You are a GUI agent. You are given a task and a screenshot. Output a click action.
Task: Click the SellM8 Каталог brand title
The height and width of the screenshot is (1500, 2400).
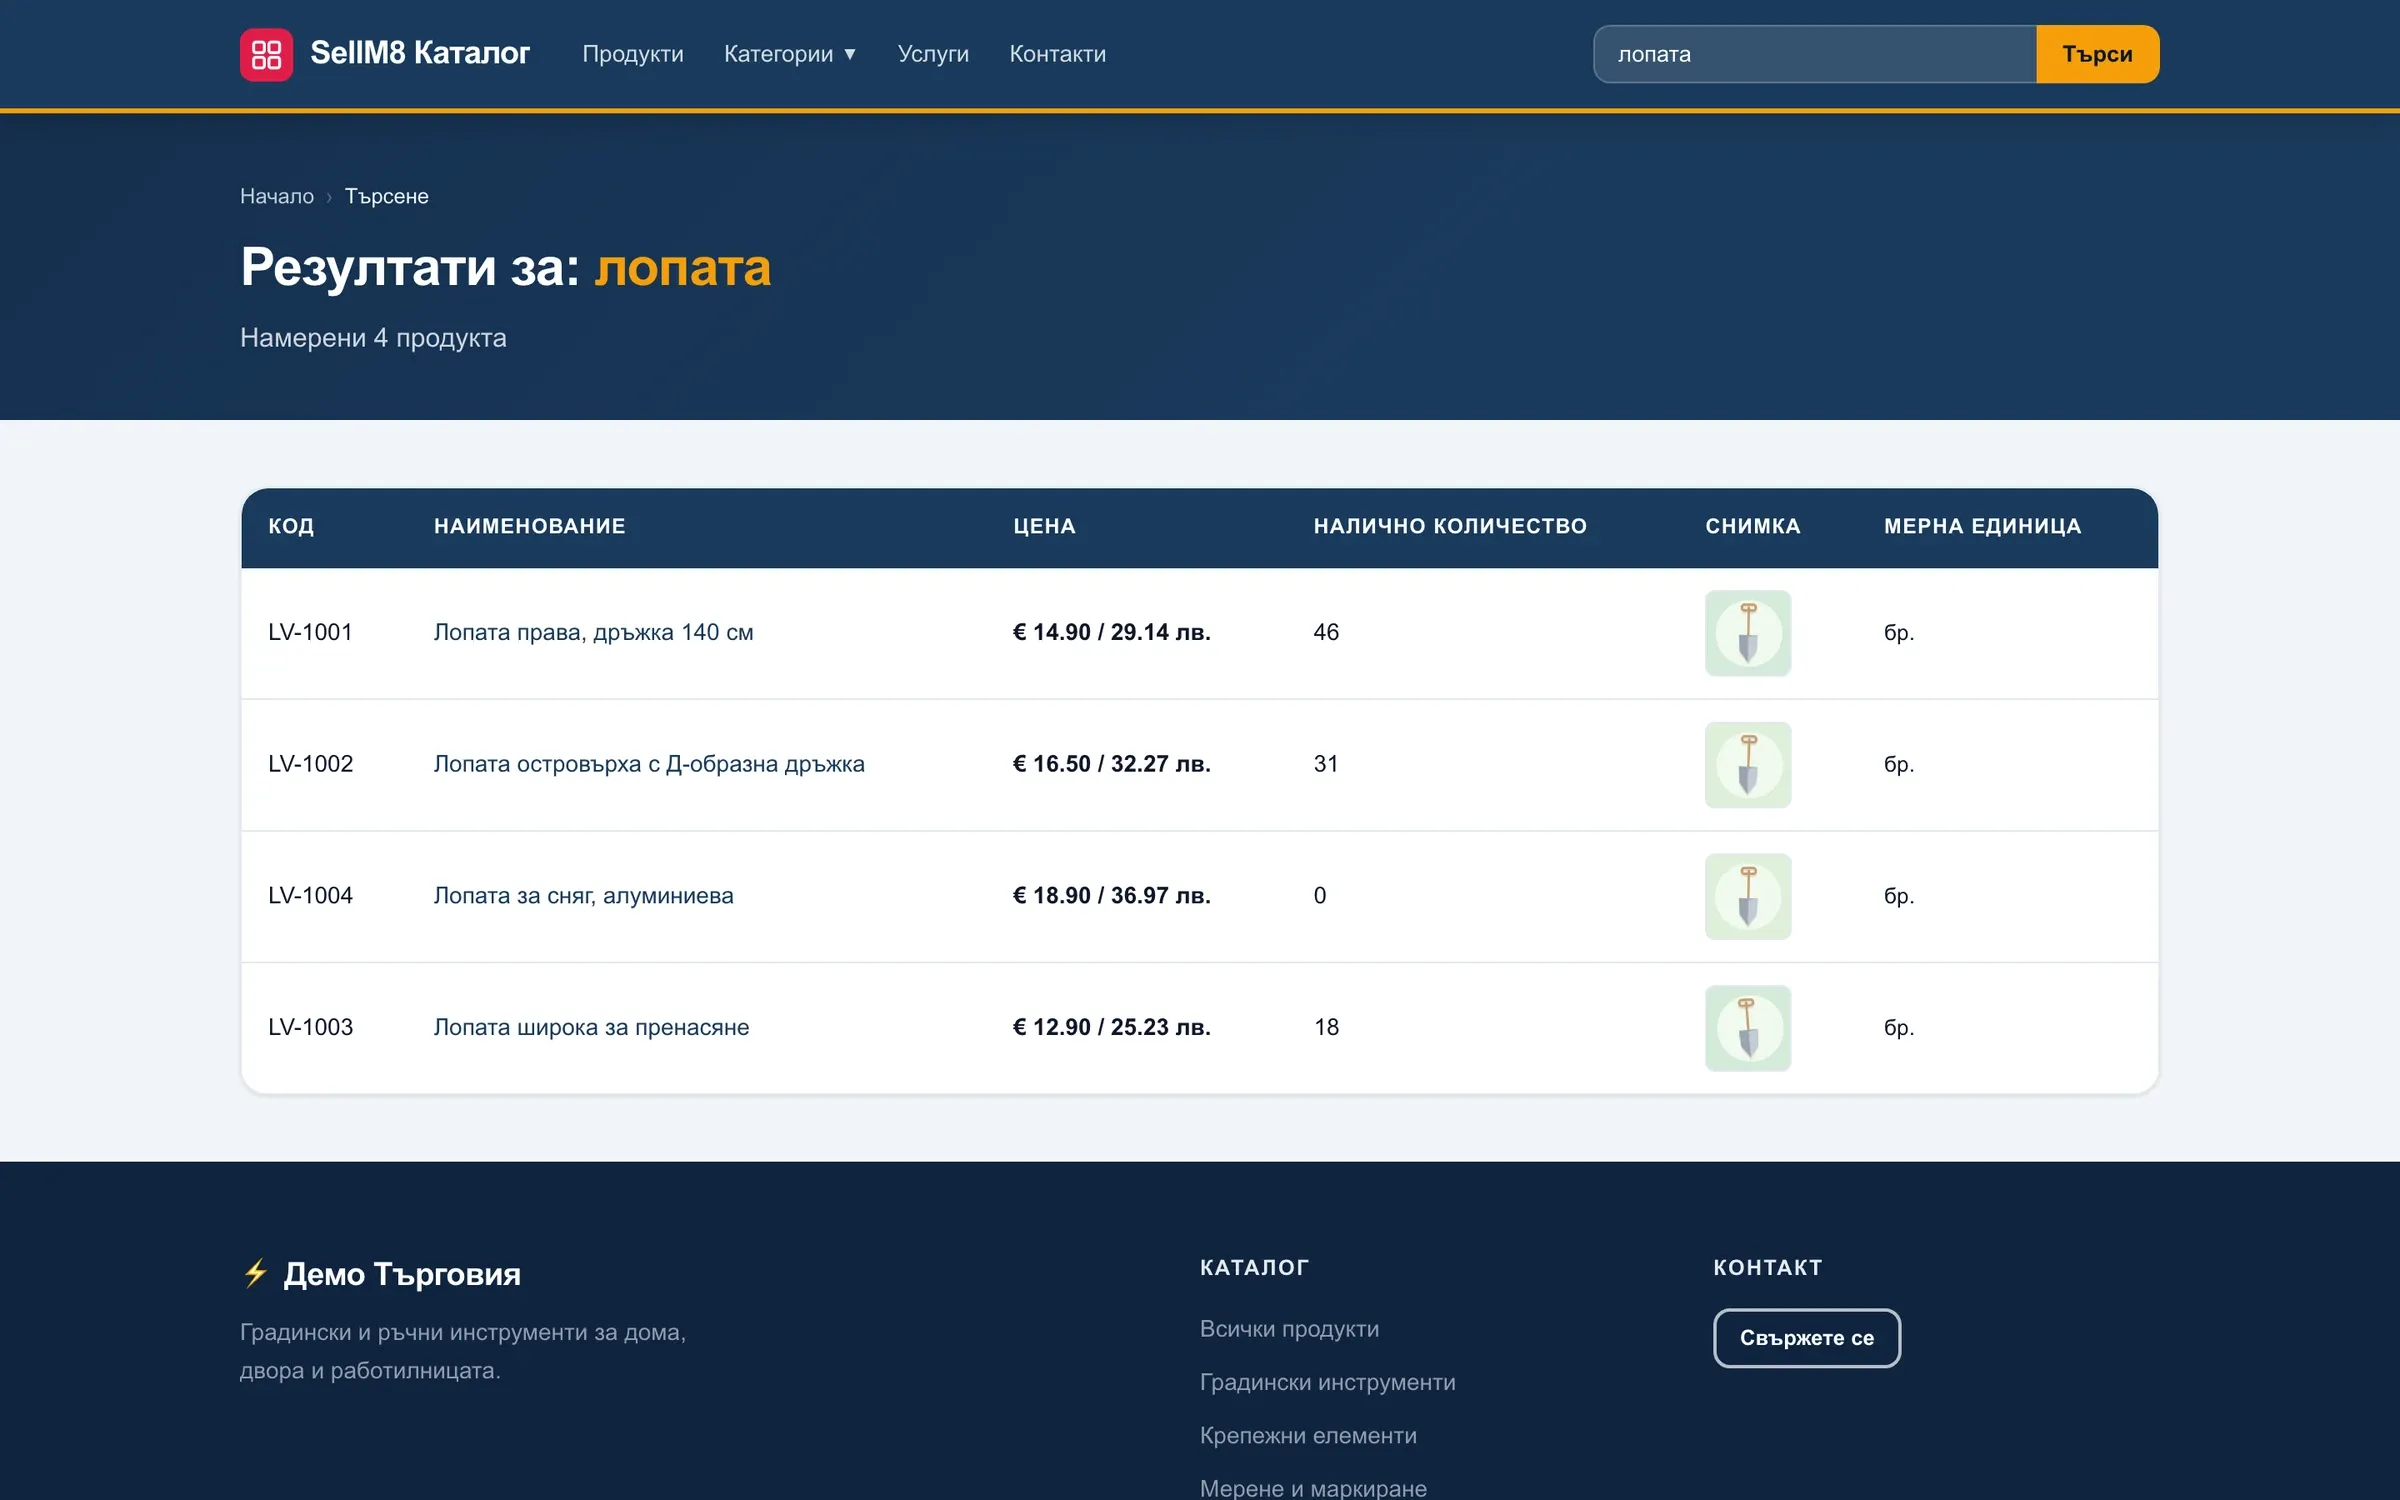pyautogui.click(x=420, y=53)
